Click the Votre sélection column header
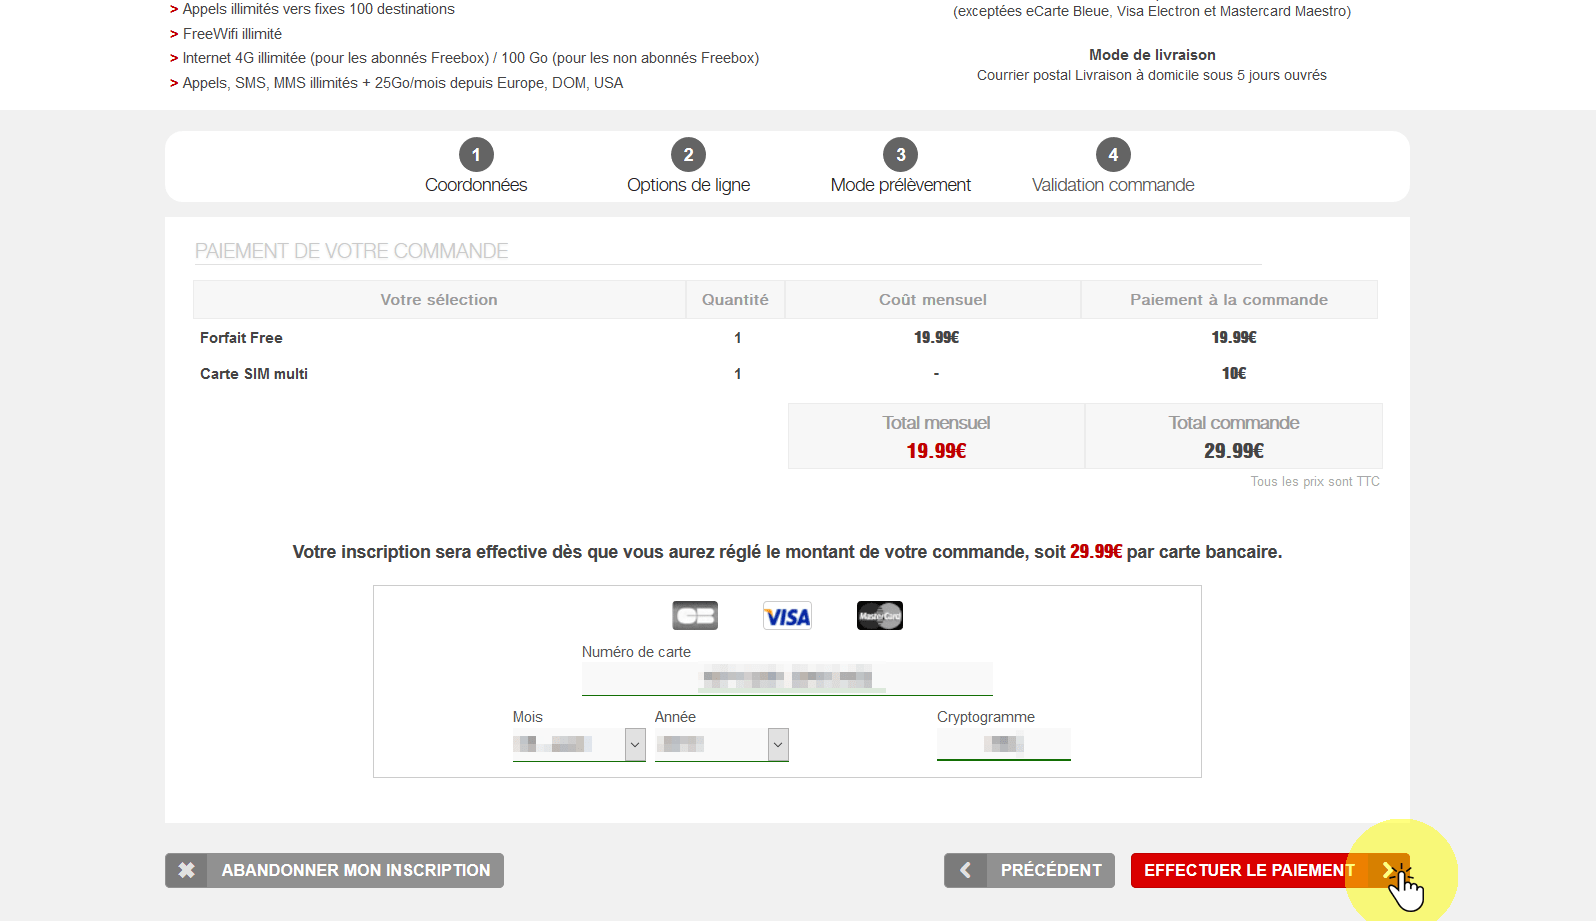The height and width of the screenshot is (921, 1596). point(439,300)
